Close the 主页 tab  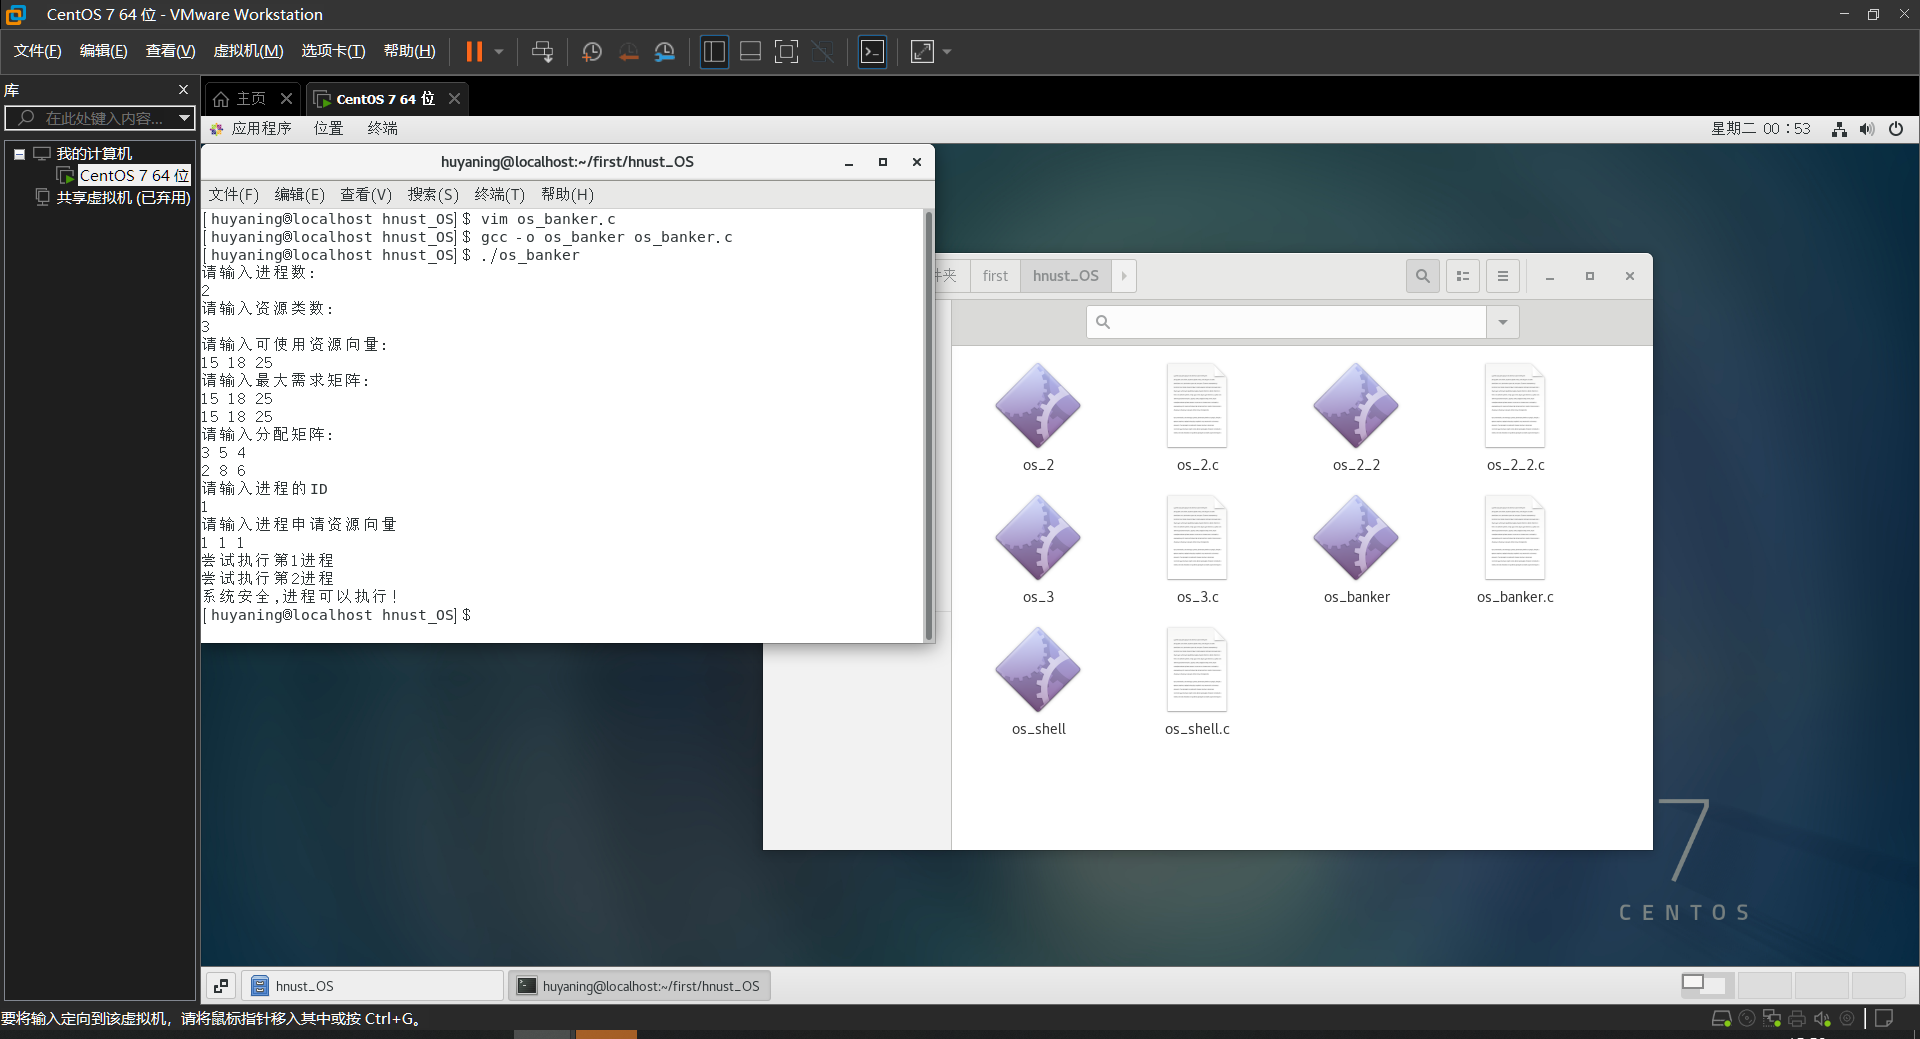pyautogui.click(x=286, y=98)
